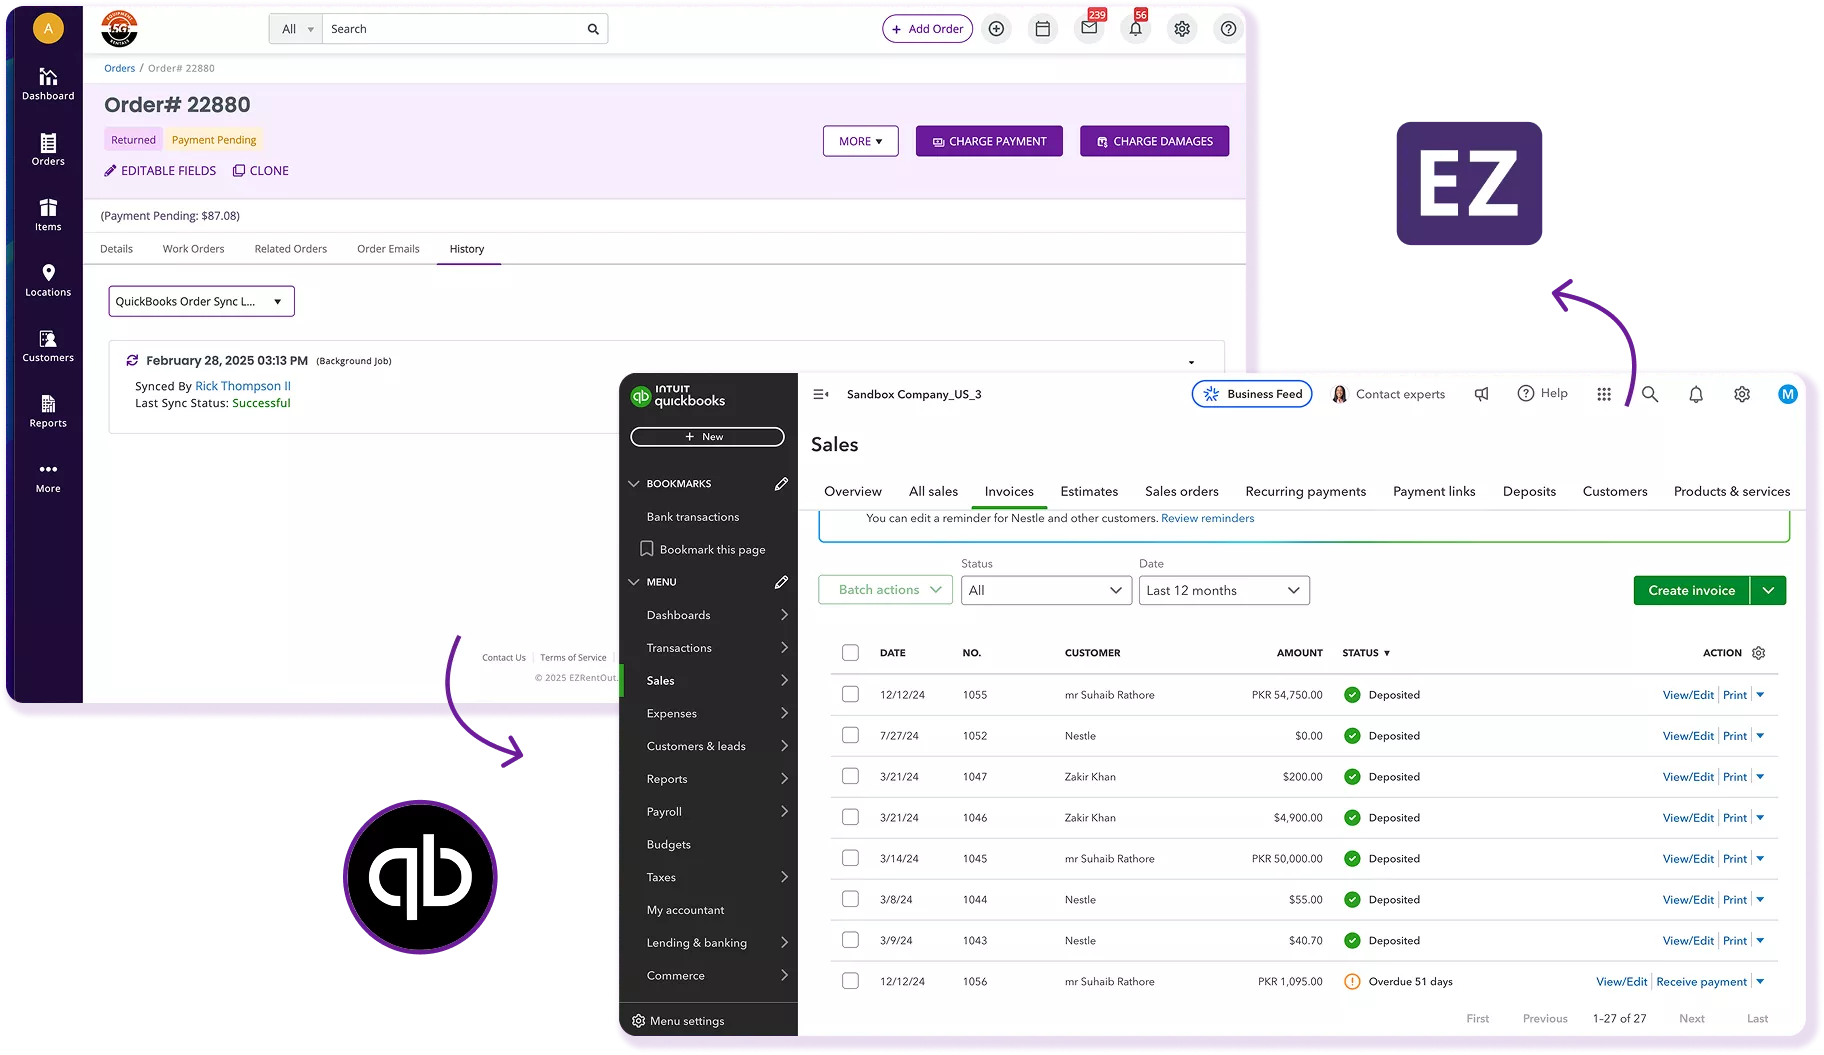Screen dimensions: 1824x1055
Task: Switch to the Sales orders tab
Action: pyautogui.click(x=1182, y=491)
